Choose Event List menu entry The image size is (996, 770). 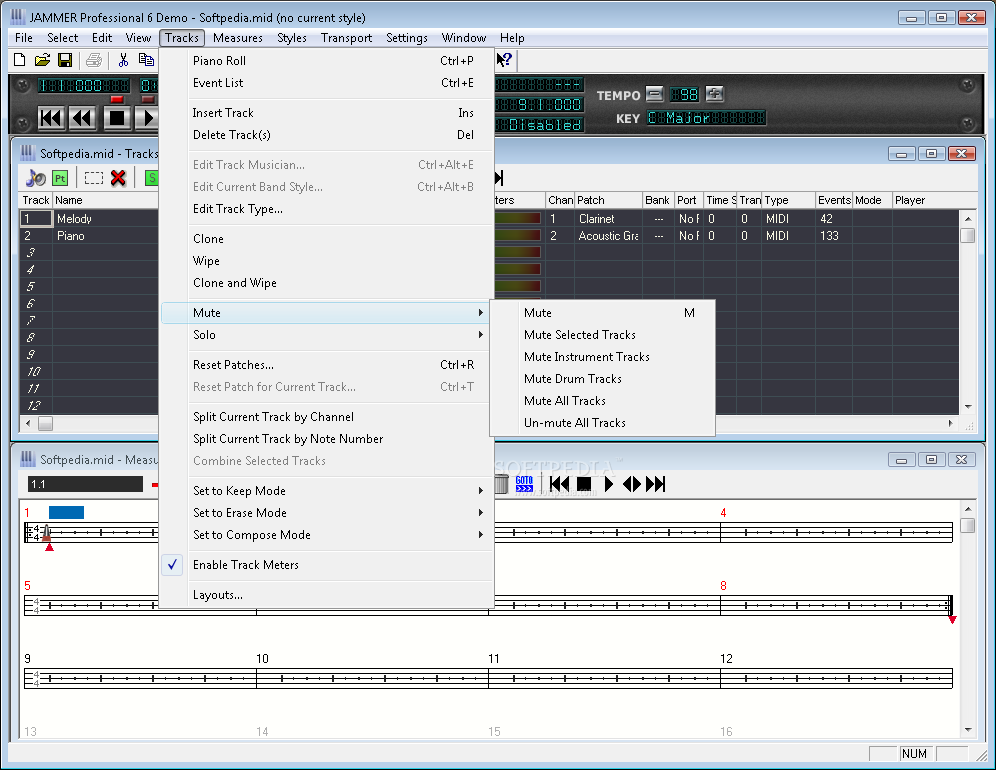click(x=326, y=83)
